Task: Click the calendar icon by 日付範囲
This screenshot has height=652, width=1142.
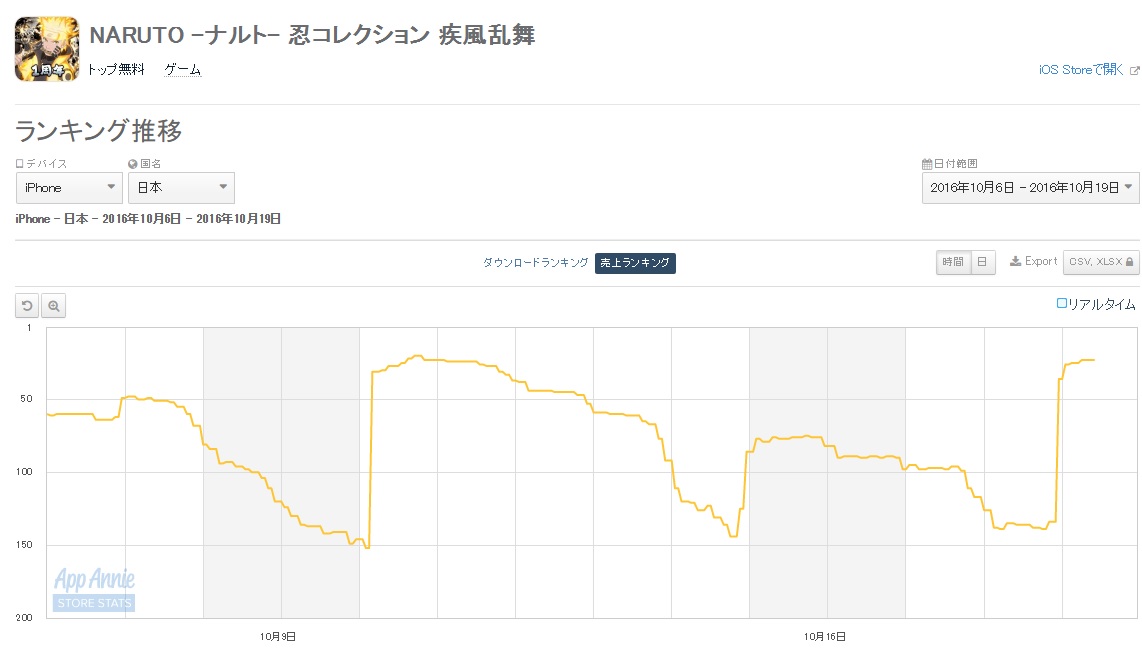Action: pos(926,164)
